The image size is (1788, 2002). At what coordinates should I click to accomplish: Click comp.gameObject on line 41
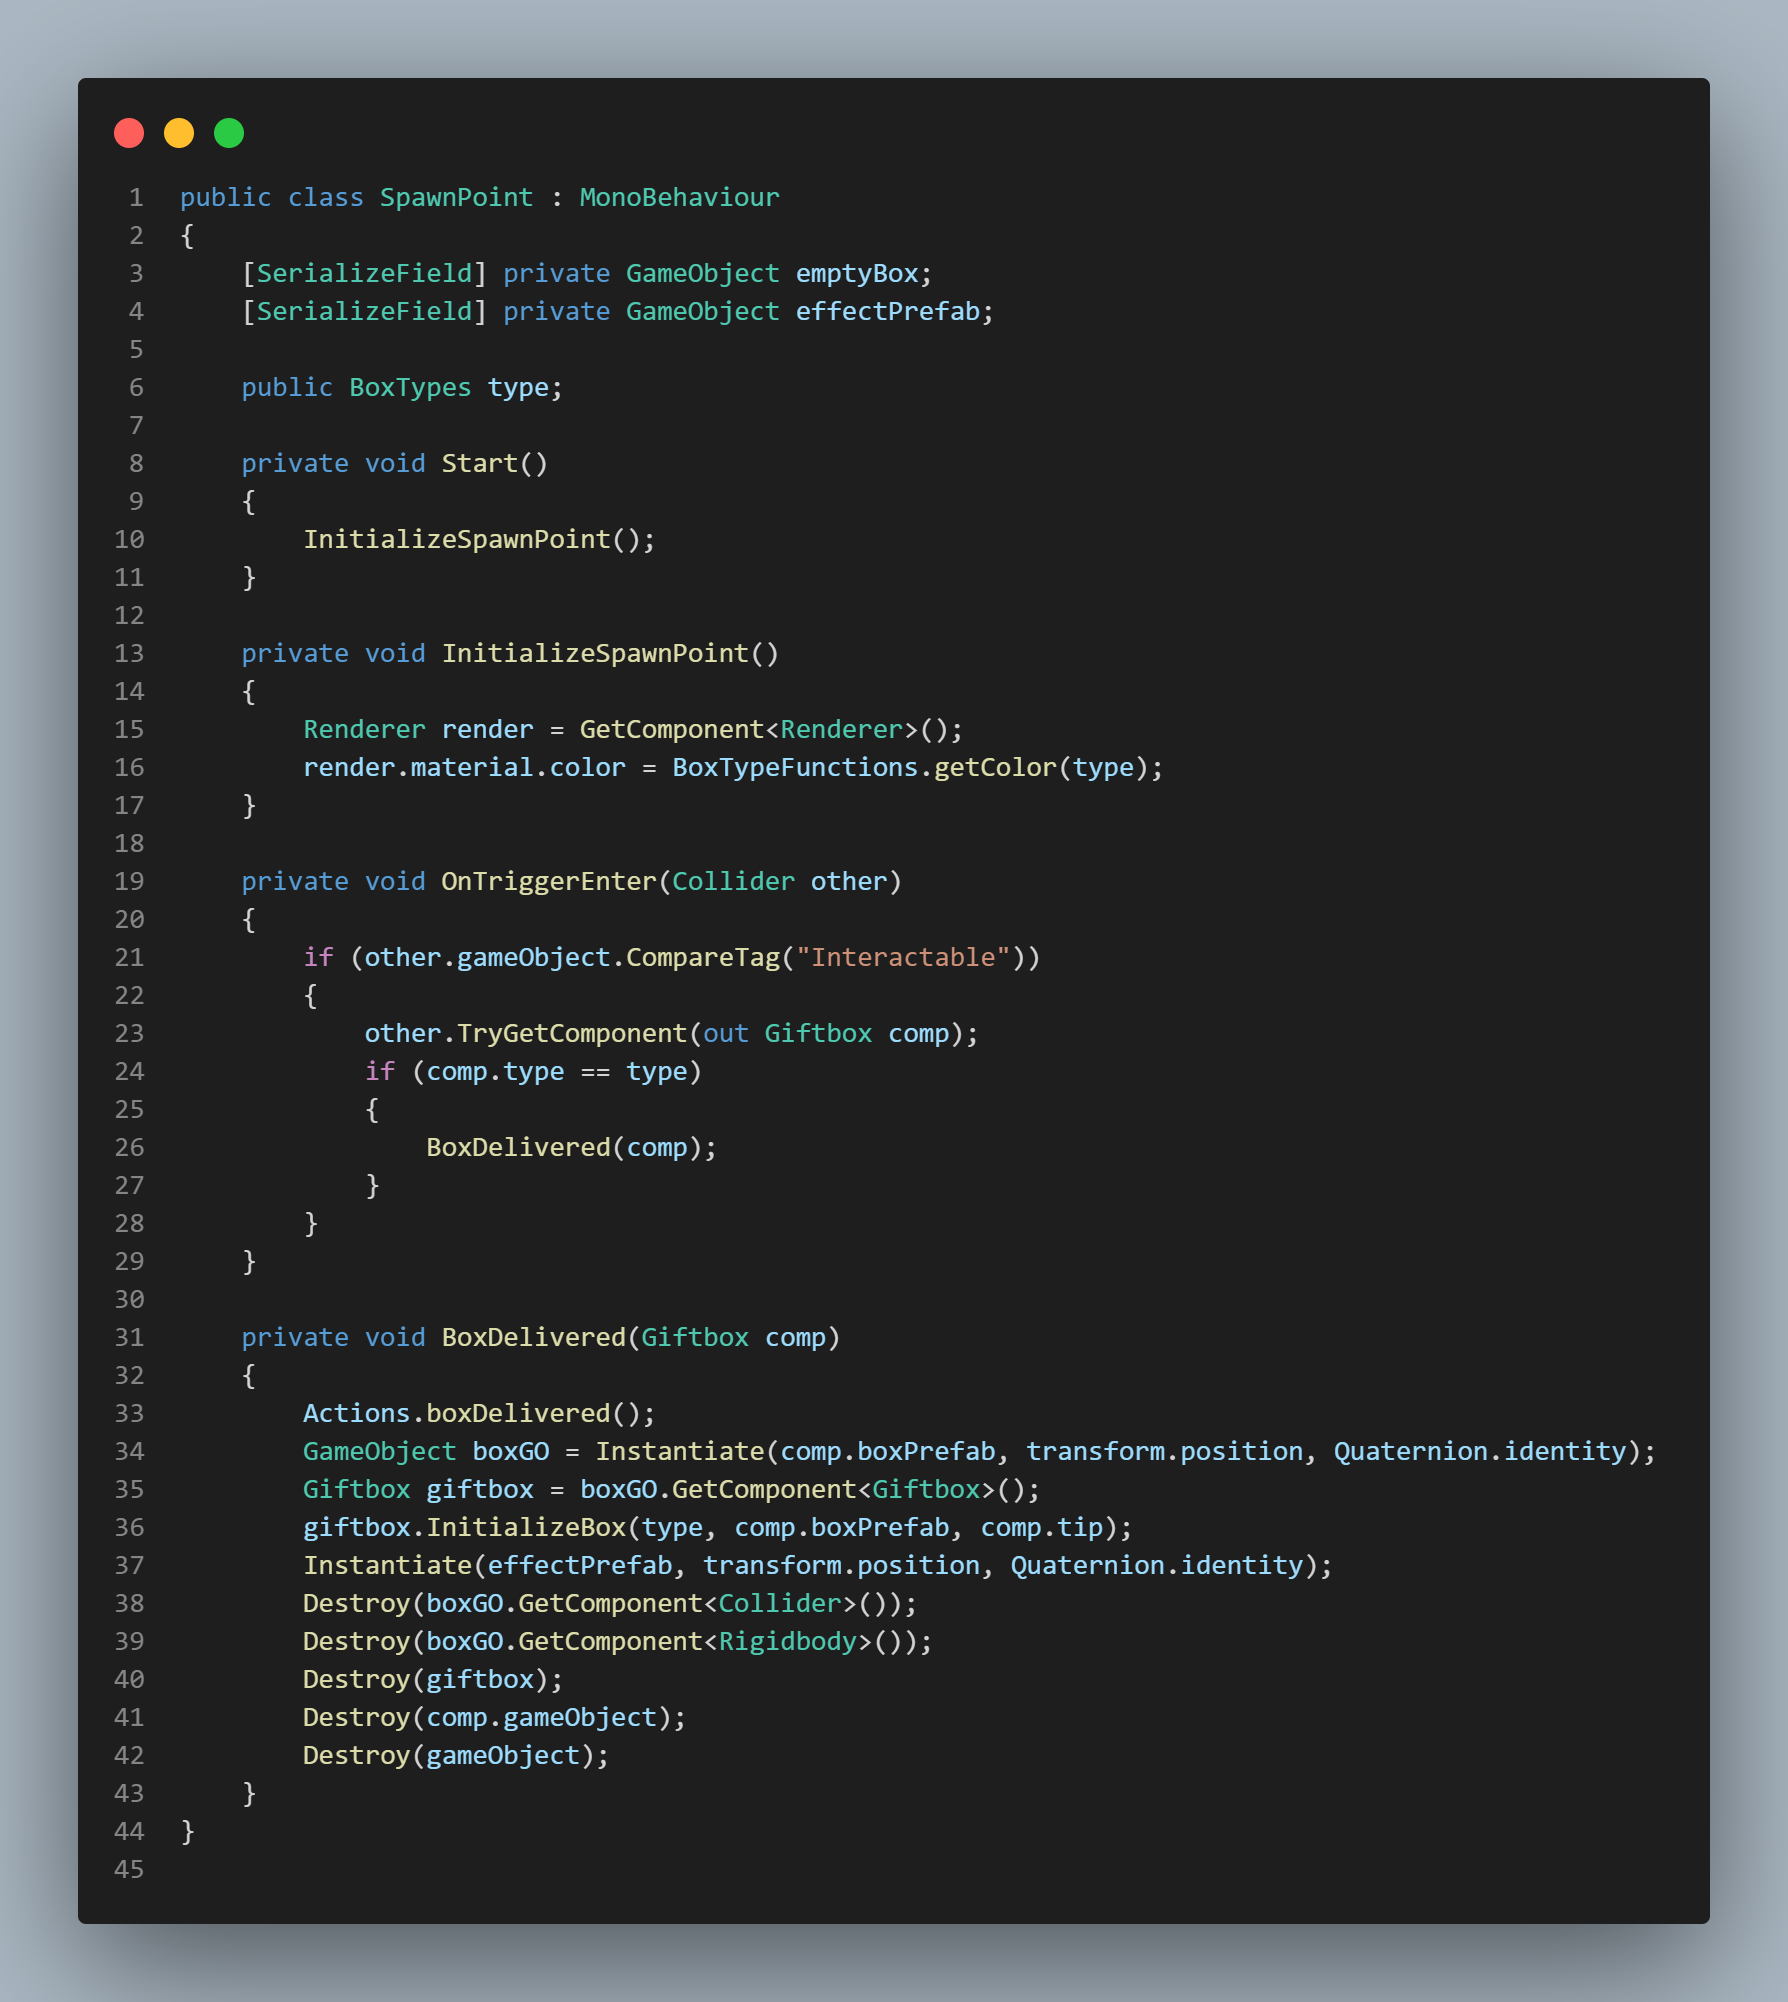coord(541,1717)
